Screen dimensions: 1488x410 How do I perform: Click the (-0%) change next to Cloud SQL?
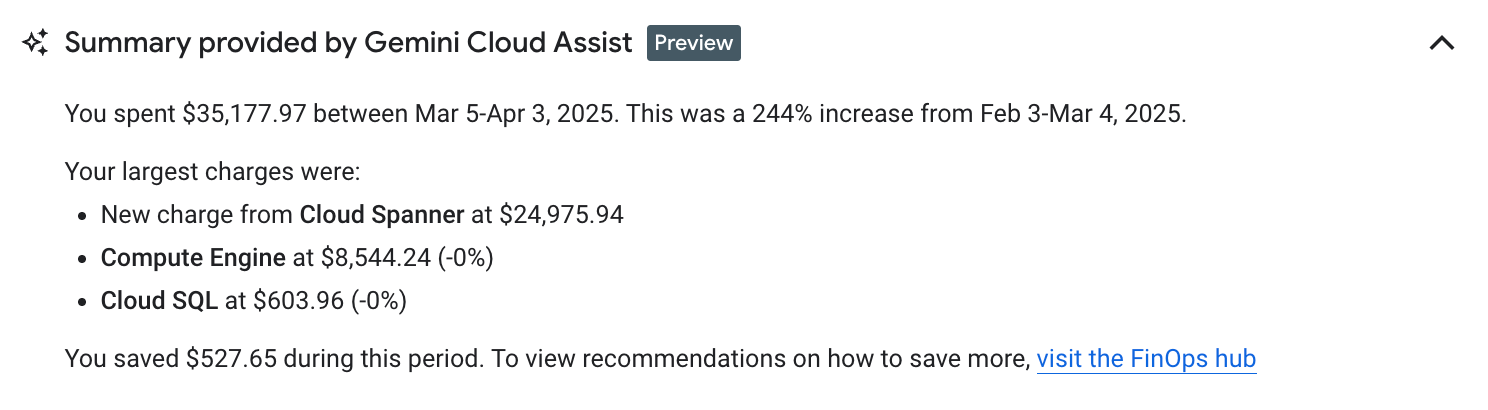(378, 301)
